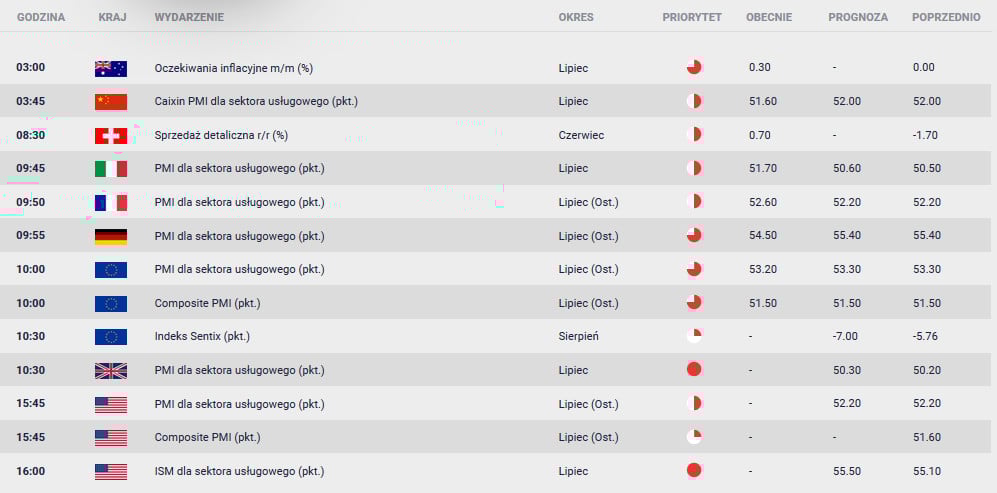The image size is (997, 493).
Task: Click the US flag beside ISM row
Action: click(111, 472)
